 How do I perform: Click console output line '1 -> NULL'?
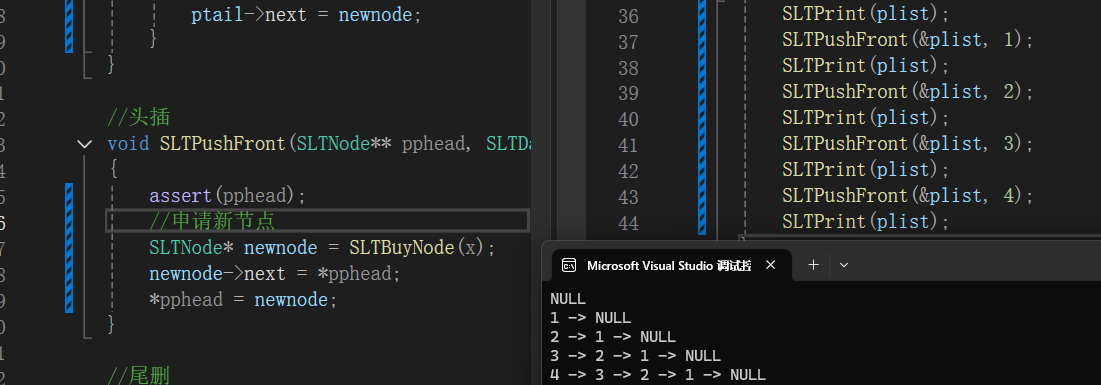[591, 318]
